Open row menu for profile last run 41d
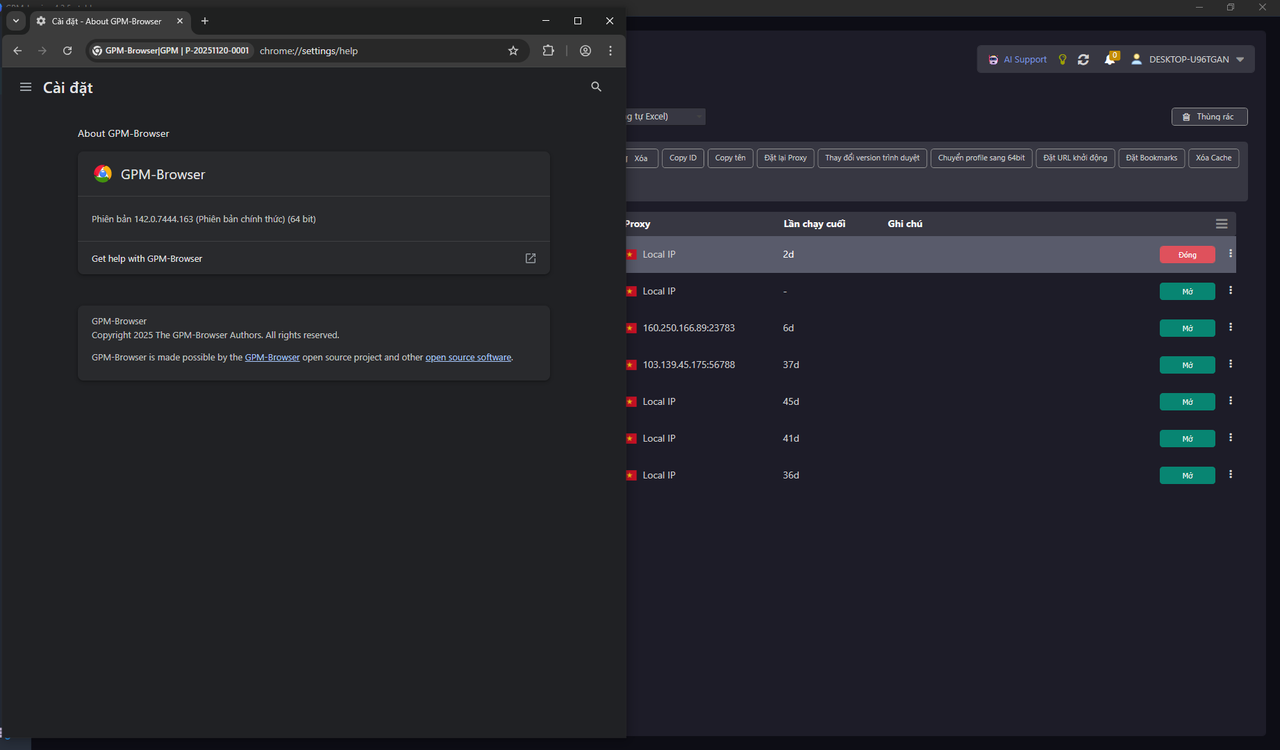 pos(1230,438)
